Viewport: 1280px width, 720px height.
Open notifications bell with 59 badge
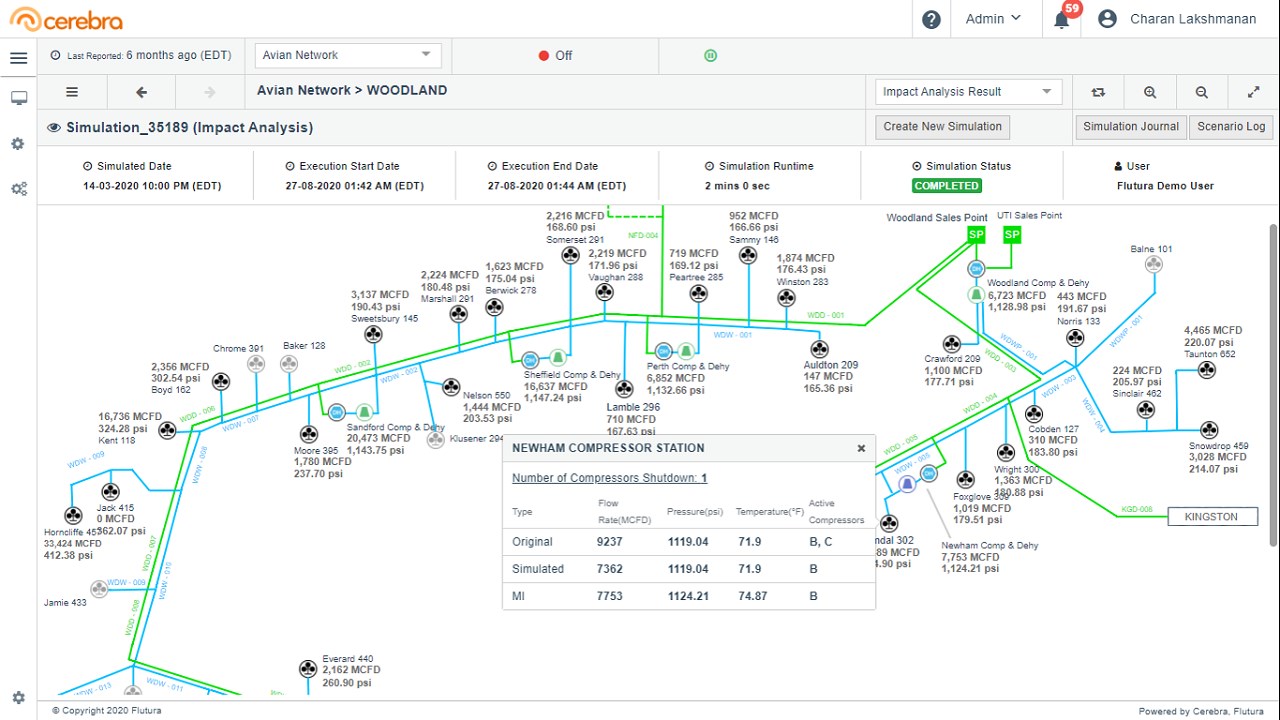(x=1064, y=17)
